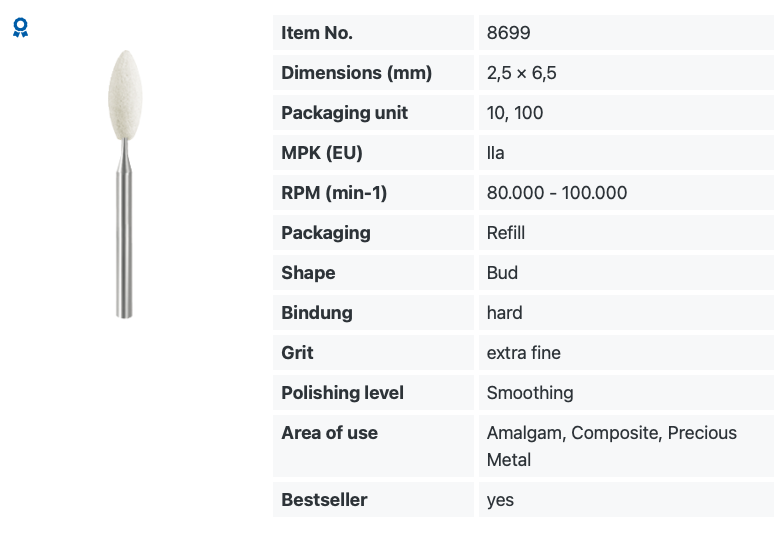Select the Bud shape value
Screen dimensions: 778x543
point(502,273)
